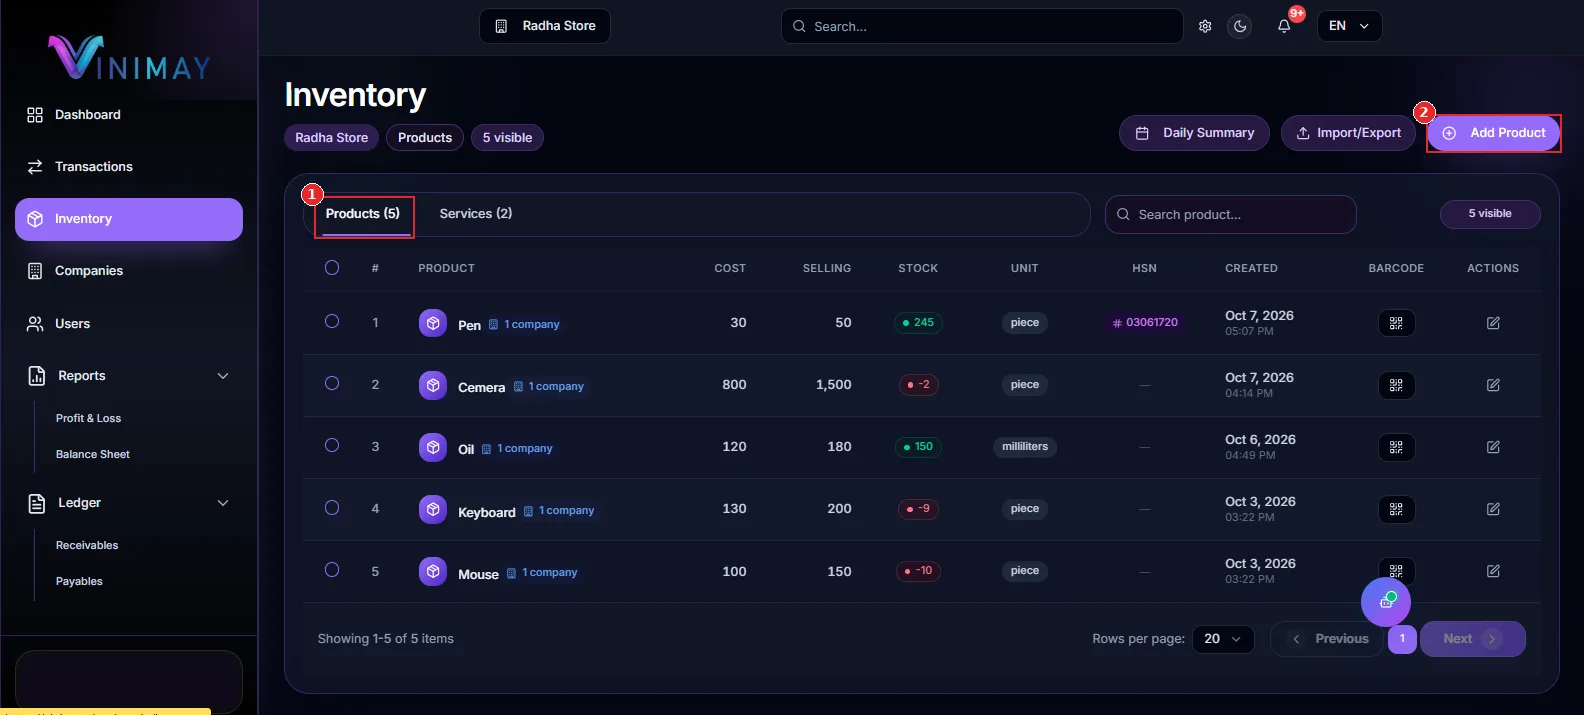Select the Cemera row checkbox
This screenshot has width=1584, height=715.
click(332, 383)
